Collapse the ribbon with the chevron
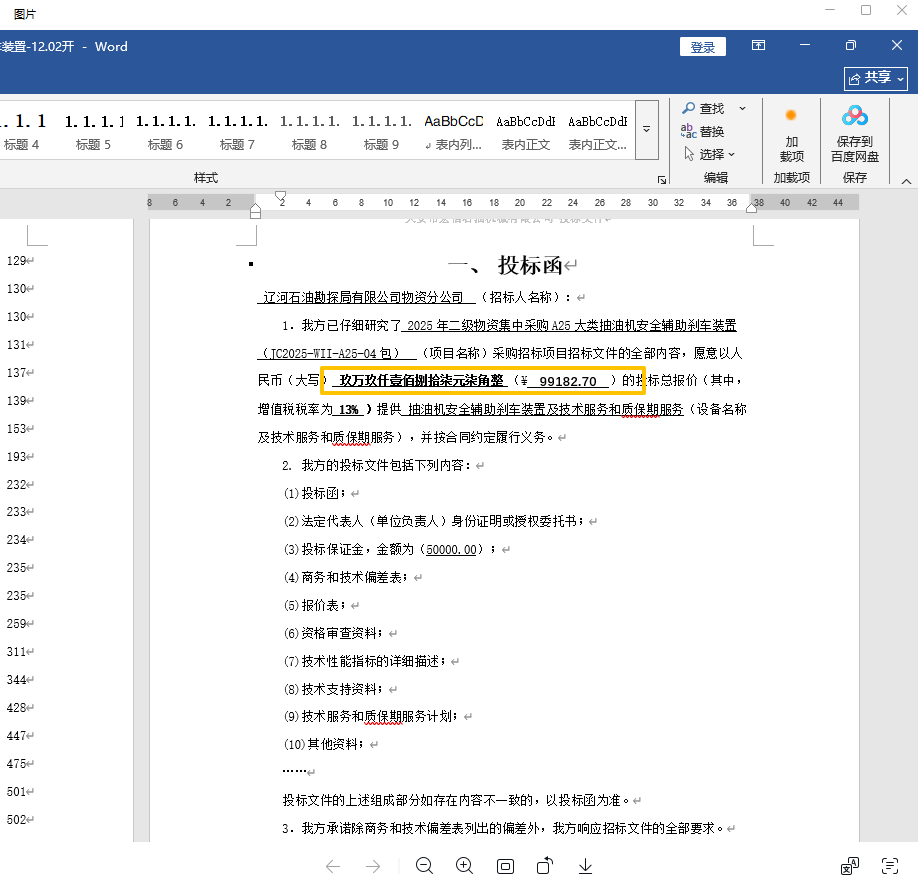 pyautogui.click(x=906, y=181)
